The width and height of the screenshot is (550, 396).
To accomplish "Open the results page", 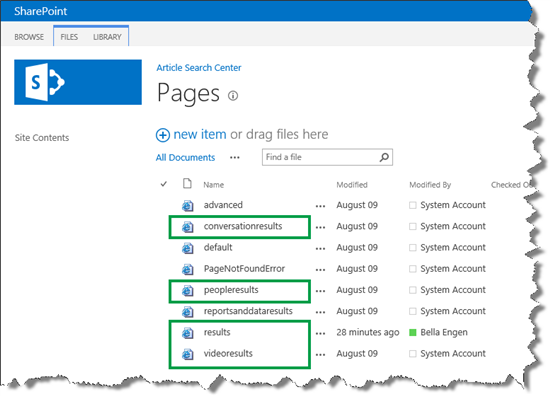I will coord(217,332).
